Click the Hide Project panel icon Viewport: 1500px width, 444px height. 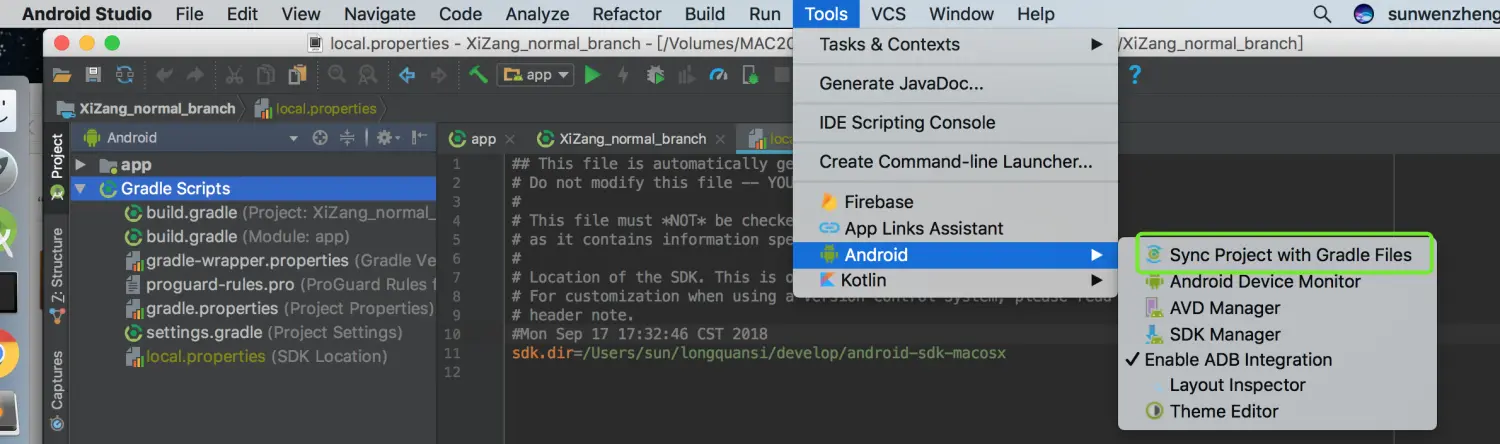click(x=419, y=138)
